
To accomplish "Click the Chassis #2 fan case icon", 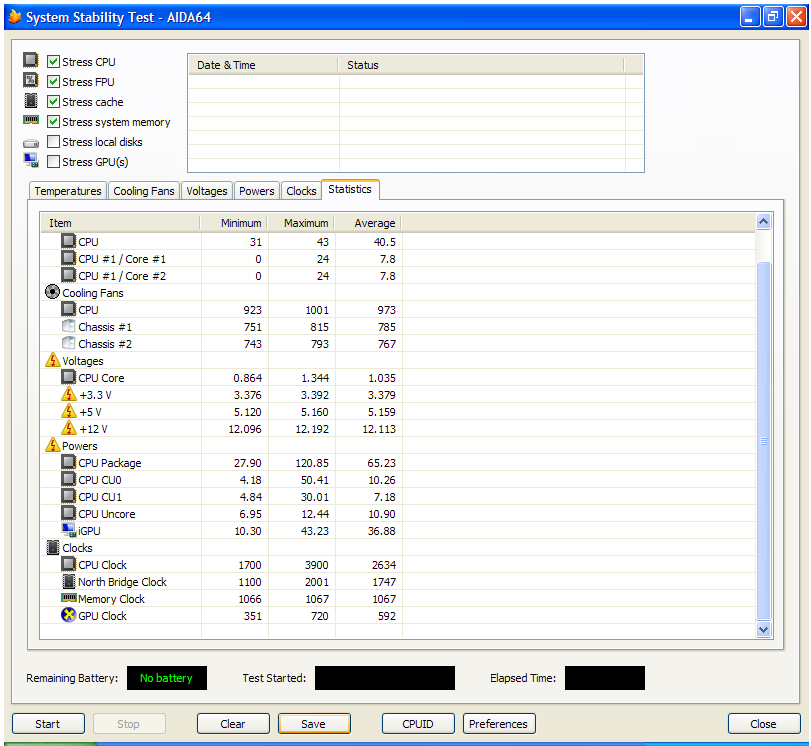I will point(68,343).
